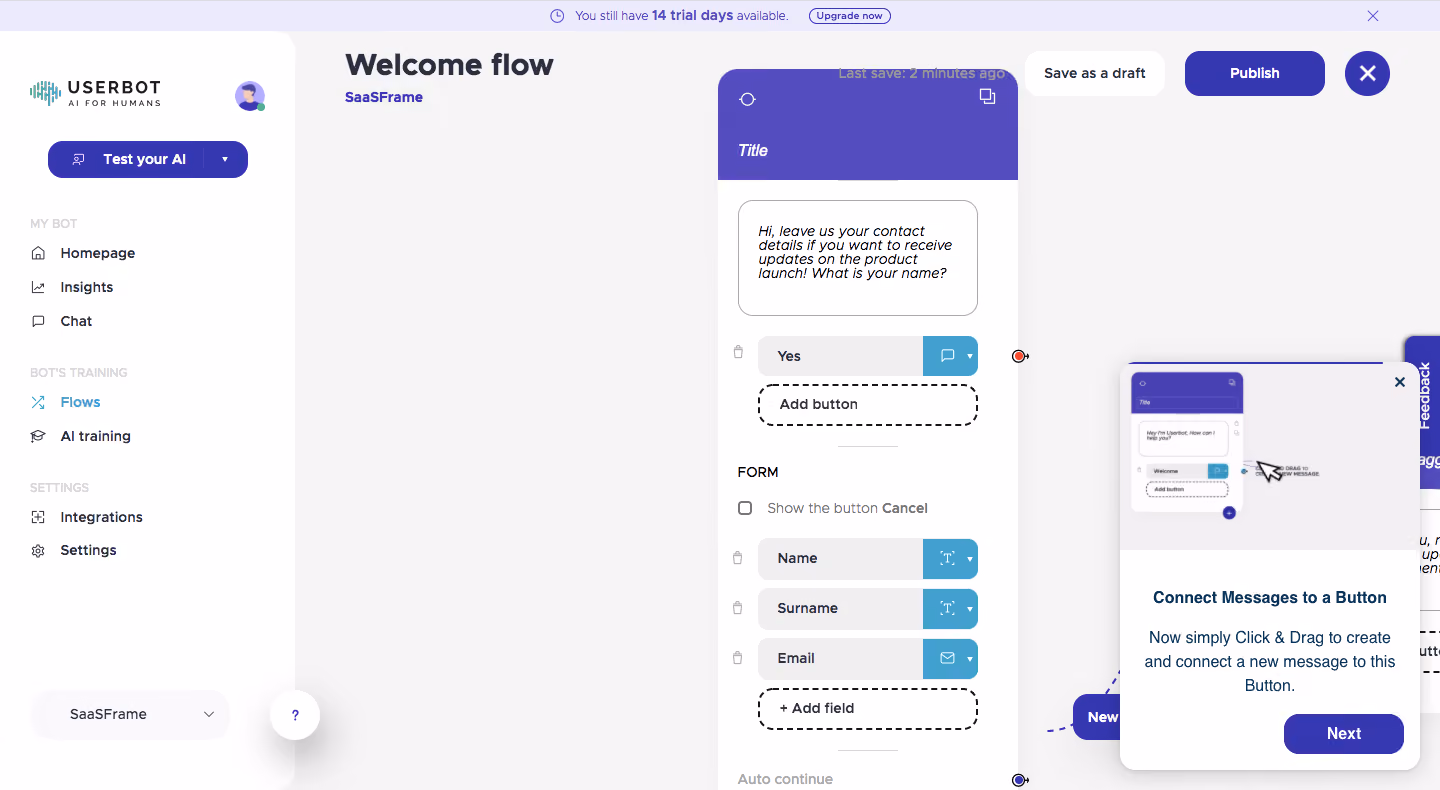This screenshot has width=1440, height=790.
Task: Toggle Show the button Cancel checkbox
Action: tap(745, 508)
